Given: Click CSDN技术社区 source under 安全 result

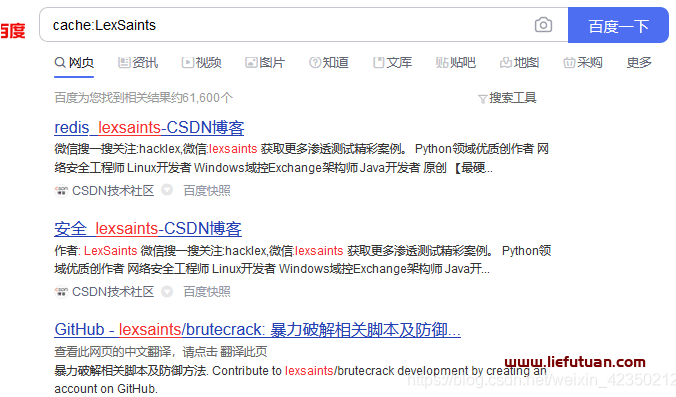Looking at the screenshot, I should pyautogui.click(x=113, y=292).
